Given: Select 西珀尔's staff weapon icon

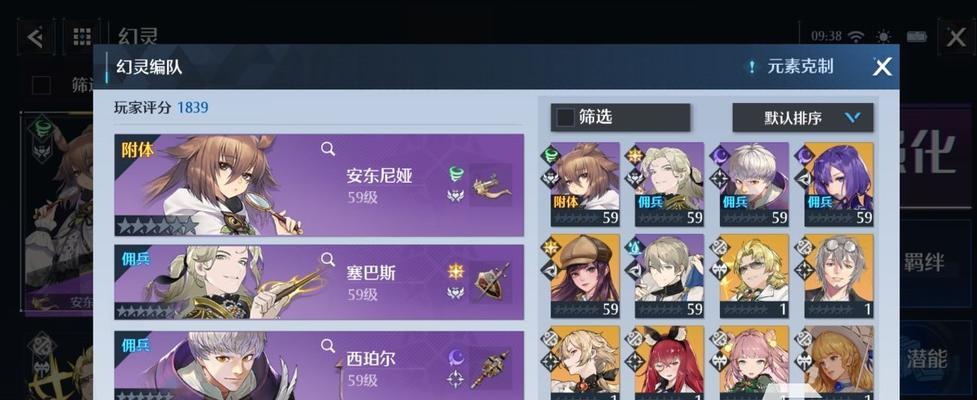Looking at the screenshot, I should click(x=490, y=368).
